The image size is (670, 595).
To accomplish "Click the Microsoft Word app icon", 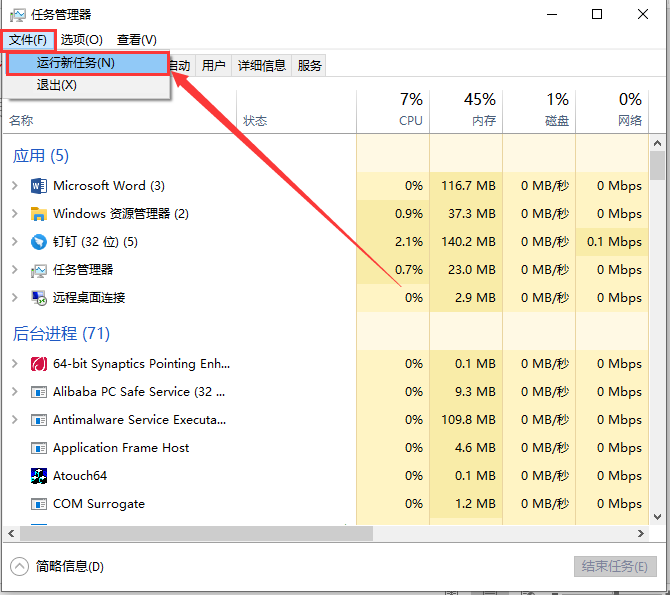I will (39, 186).
